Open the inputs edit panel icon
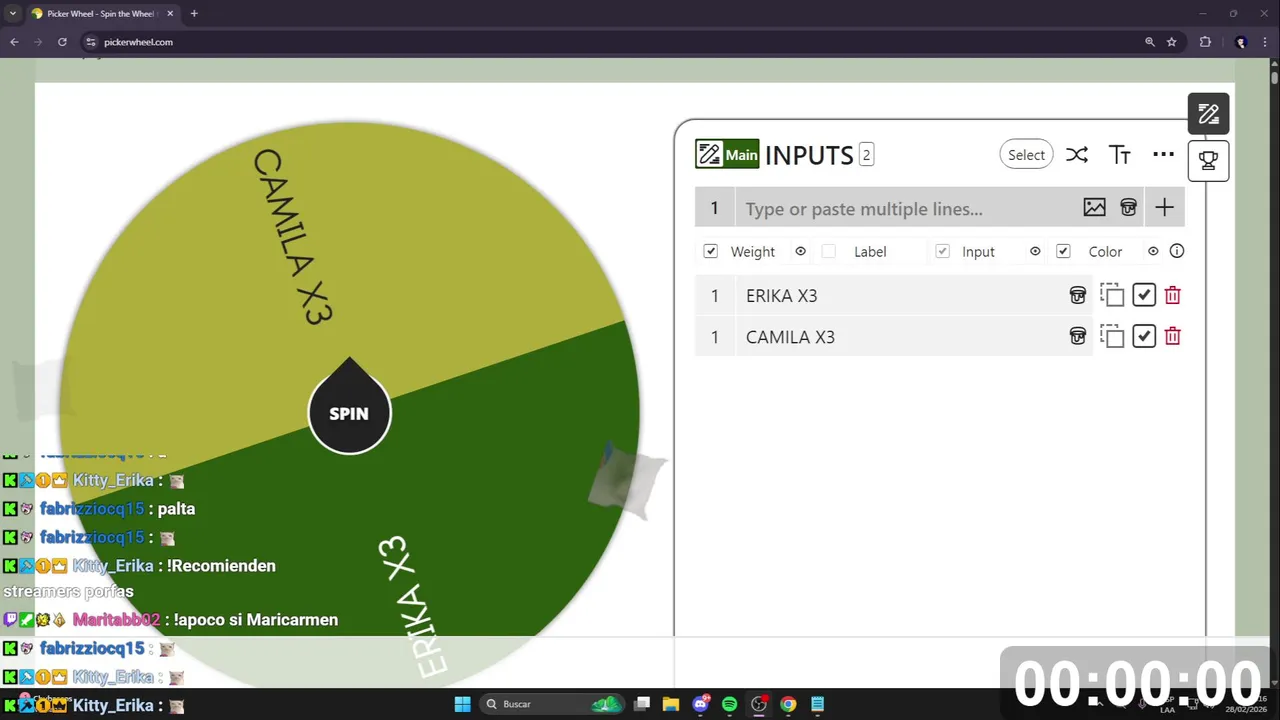1280x720 pixels. (1208, 114)
